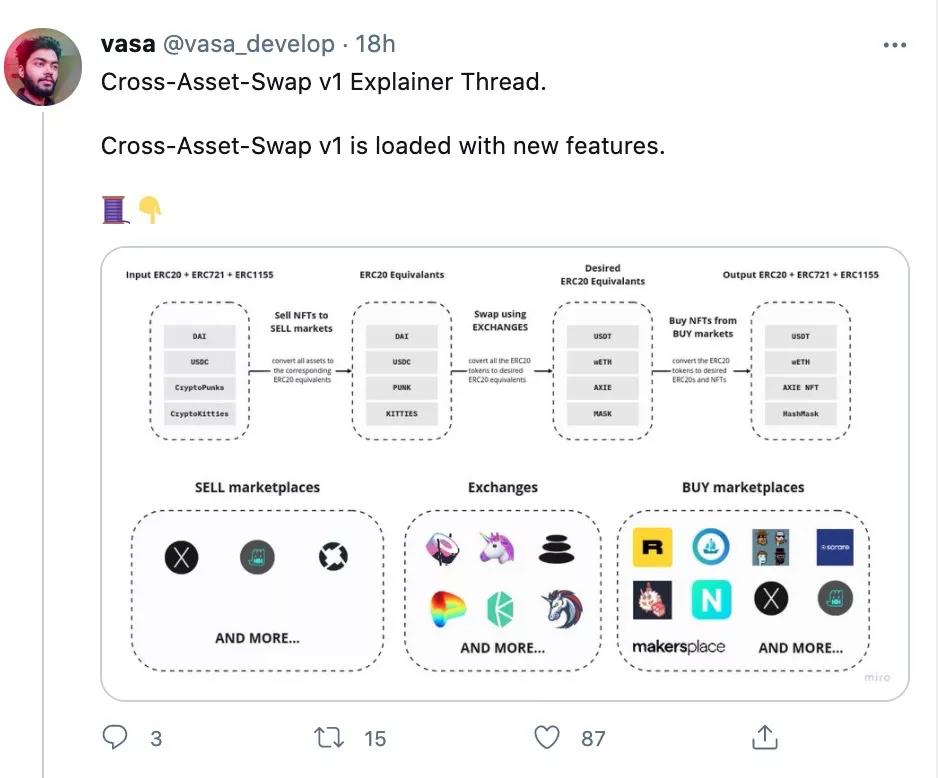Screen dimensions: 938x778
Task: Click the AXIE NFT output box
Action: click(800, 387)
